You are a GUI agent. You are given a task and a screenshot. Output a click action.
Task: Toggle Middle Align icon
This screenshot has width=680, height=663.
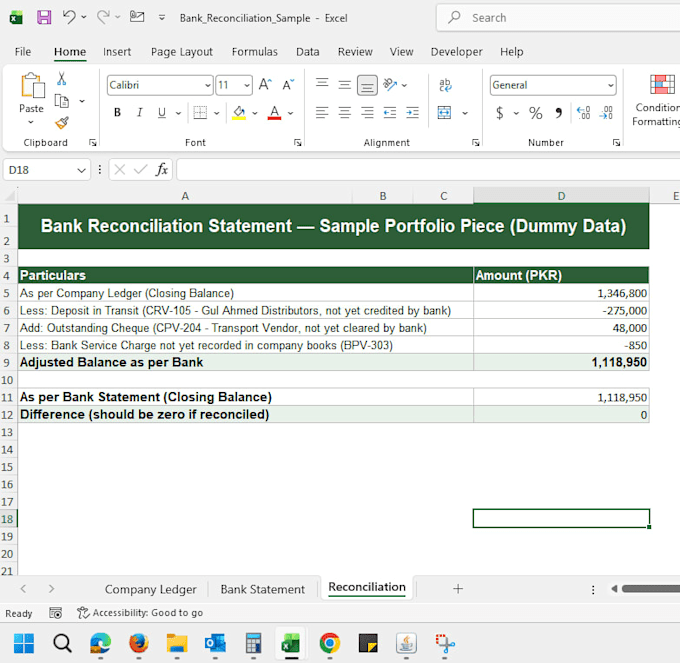point(345,84)
